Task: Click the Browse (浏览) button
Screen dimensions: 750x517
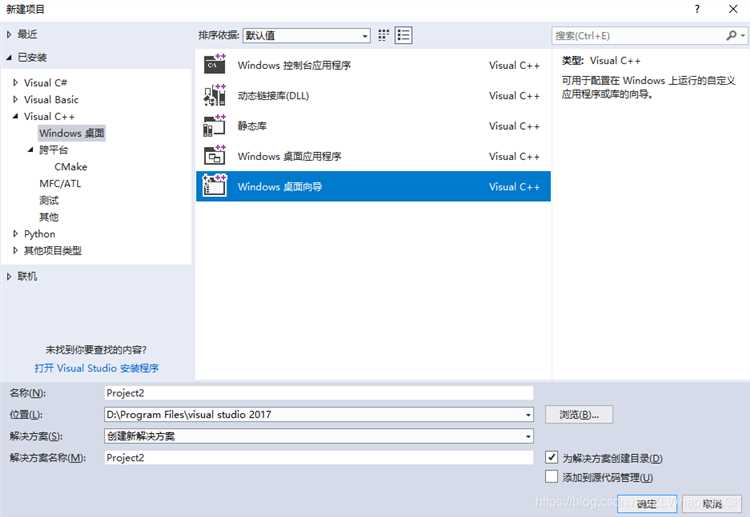Action: coord(579,415)
